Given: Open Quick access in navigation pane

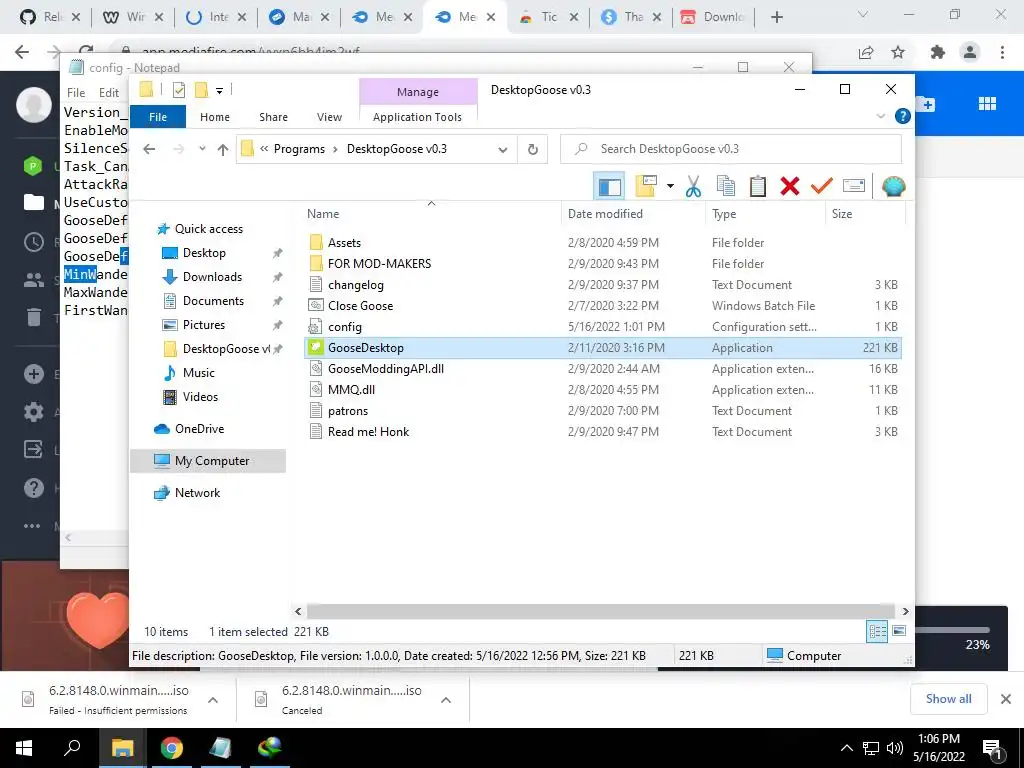Looking at the screenshot, I should 208,229.
